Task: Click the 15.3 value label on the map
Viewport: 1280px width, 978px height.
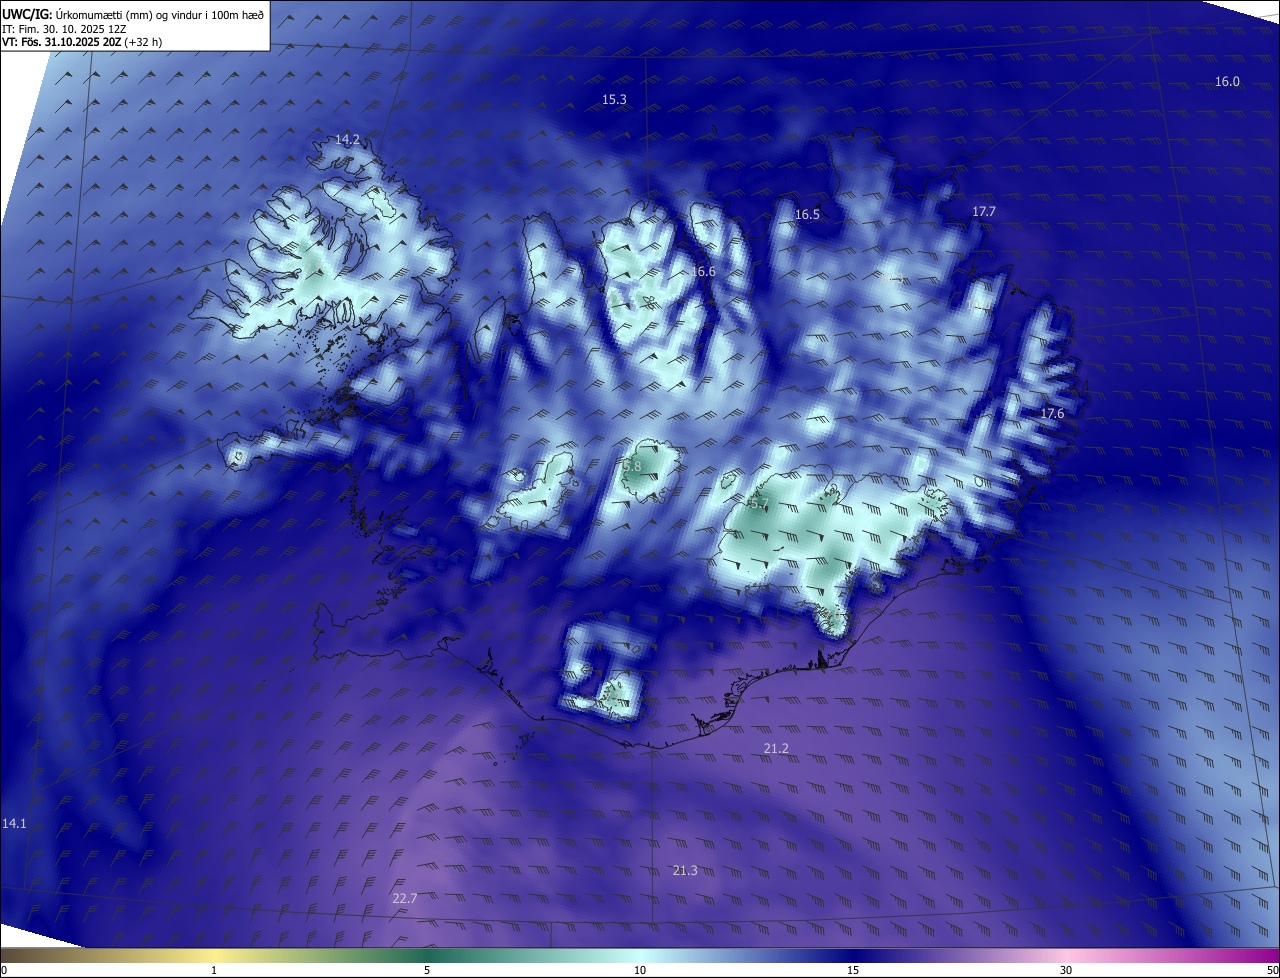Action: click(x=614, y=99)
